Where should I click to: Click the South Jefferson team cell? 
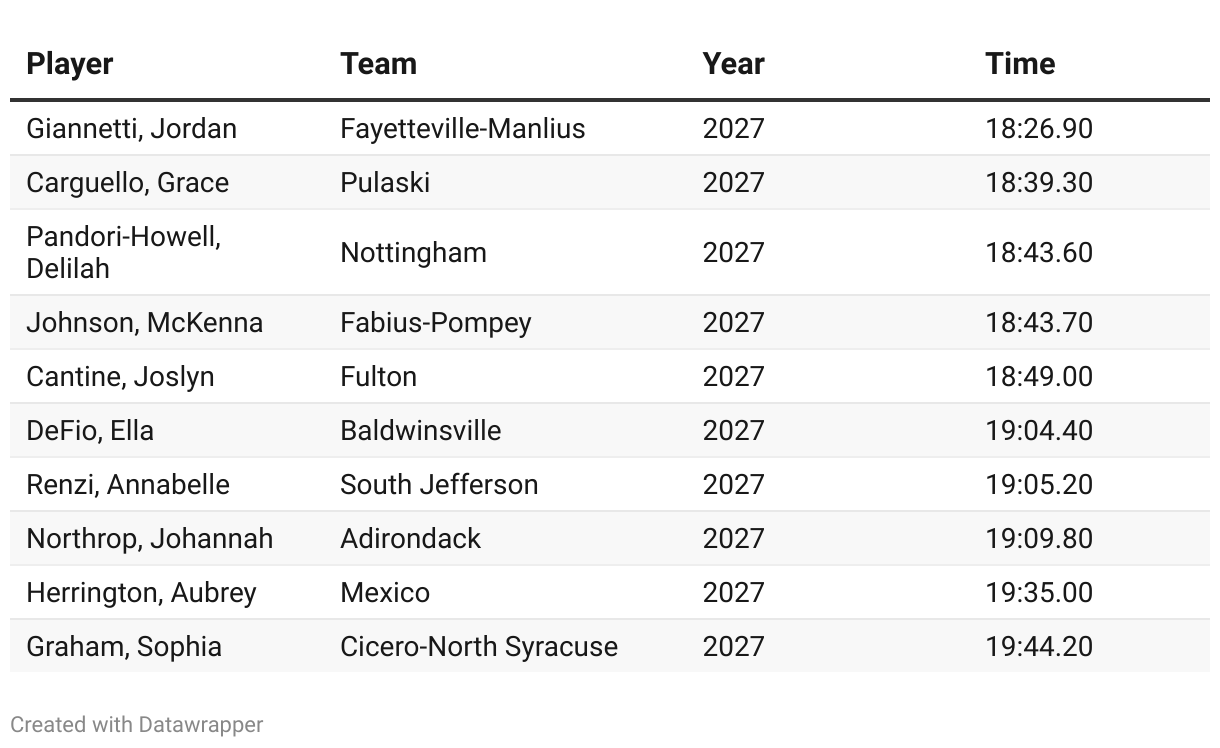[439, 485]
